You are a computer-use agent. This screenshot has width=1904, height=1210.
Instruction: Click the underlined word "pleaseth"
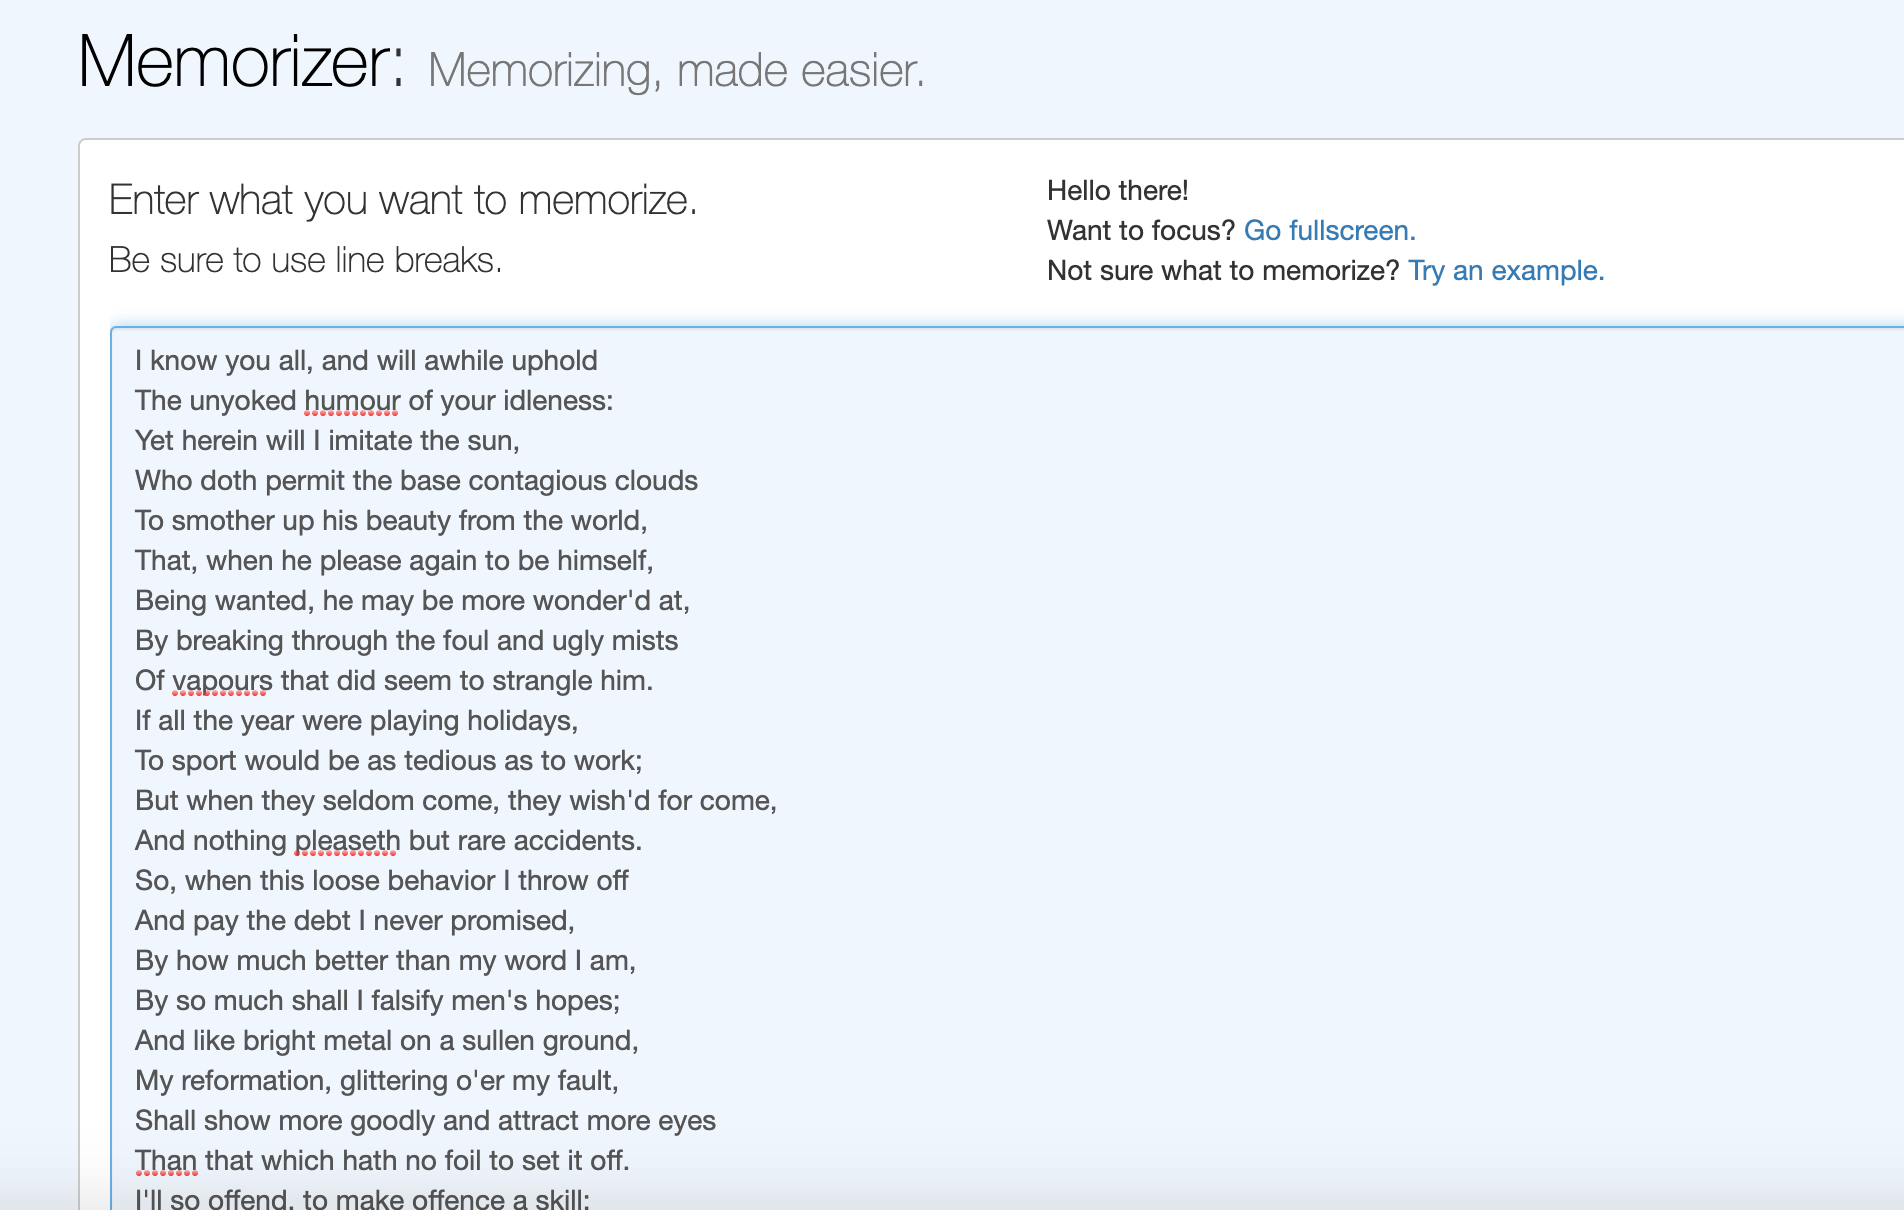pyautogui.click(x=345, y=840)
